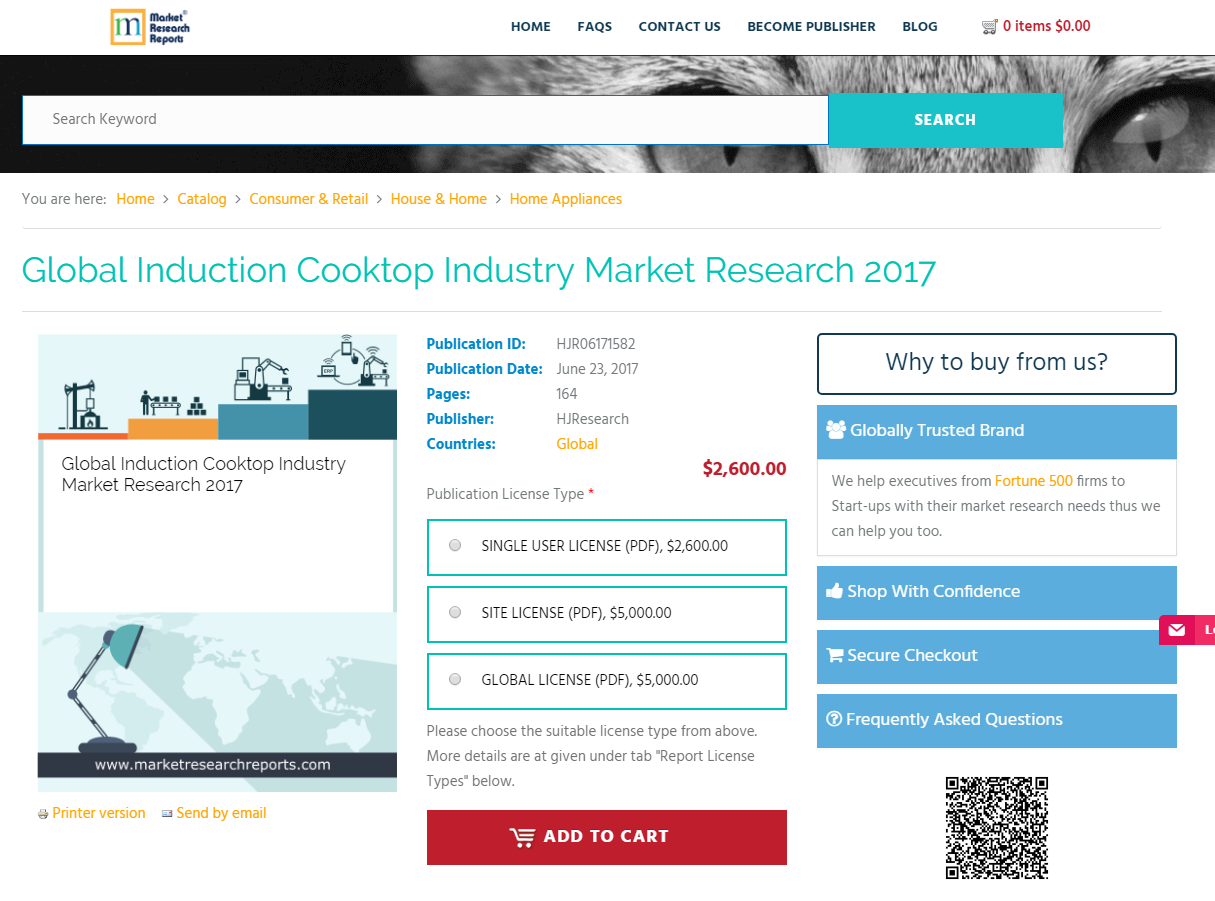1215x901 pixels.
Task: Open the FAQS menu item
Action: point(595,27)
